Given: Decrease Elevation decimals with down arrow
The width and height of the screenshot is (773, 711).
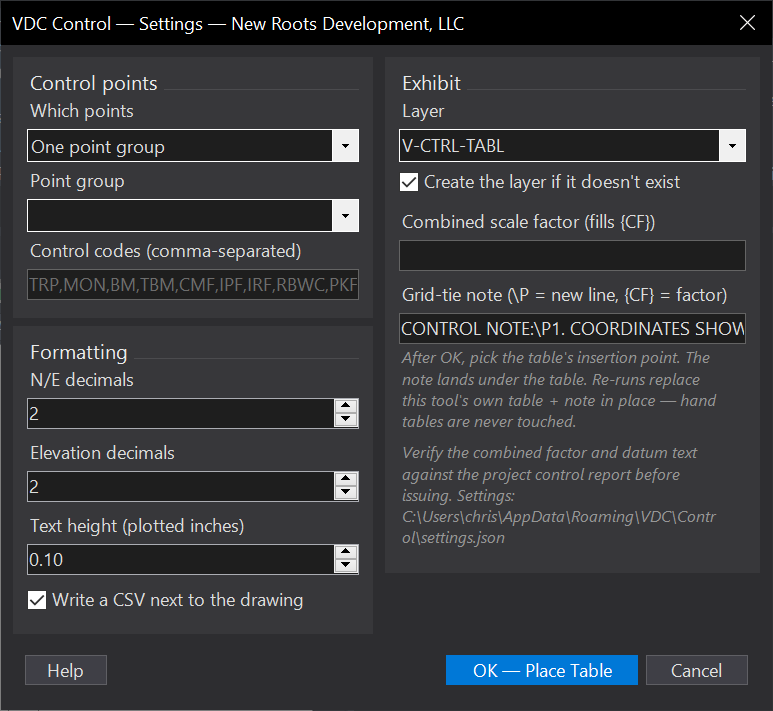Looking at the screenshot, I should 346,493.
